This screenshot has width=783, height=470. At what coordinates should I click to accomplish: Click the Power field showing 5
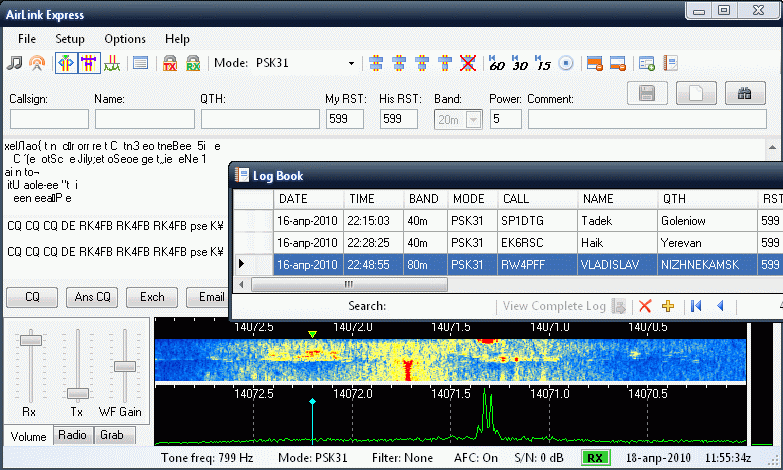(x=505, y=119)
